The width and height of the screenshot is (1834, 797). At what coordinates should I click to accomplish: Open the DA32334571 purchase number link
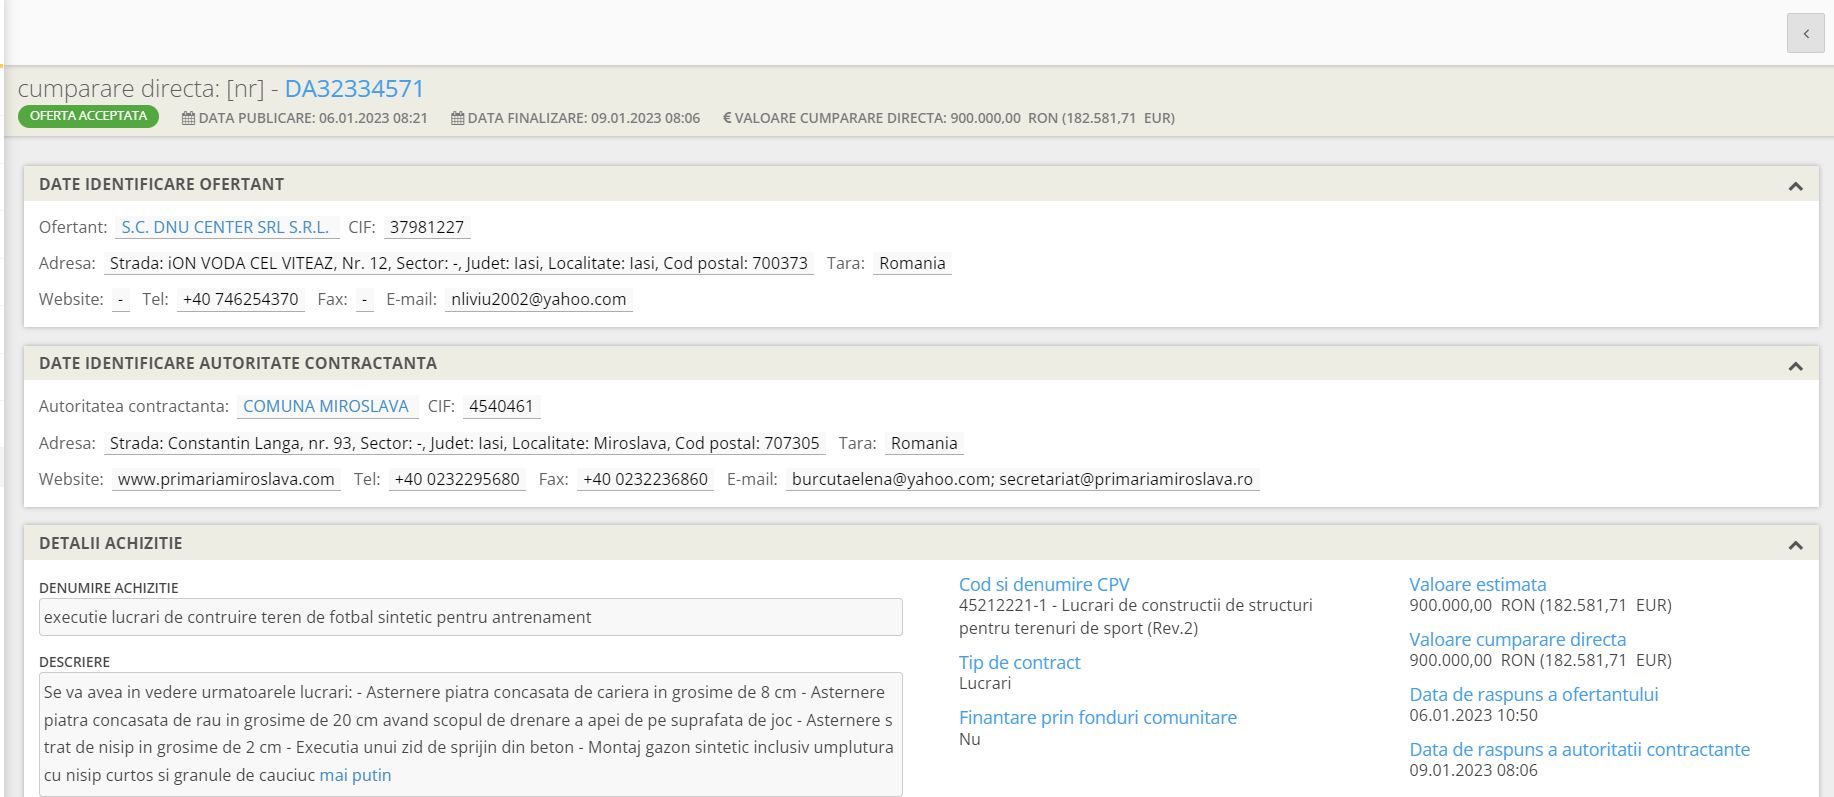(354, 89)
